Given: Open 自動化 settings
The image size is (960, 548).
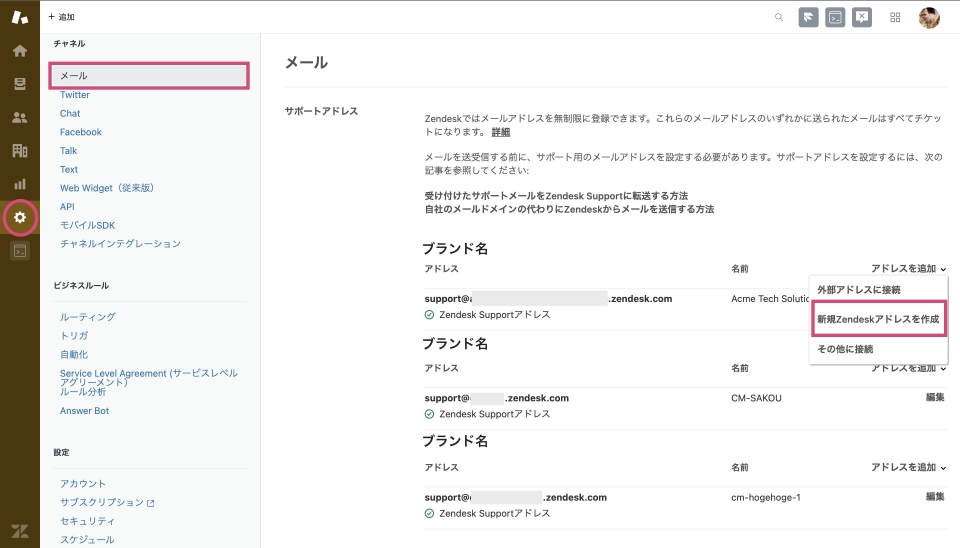Looking at the screenshot, I should coord(74,355).
